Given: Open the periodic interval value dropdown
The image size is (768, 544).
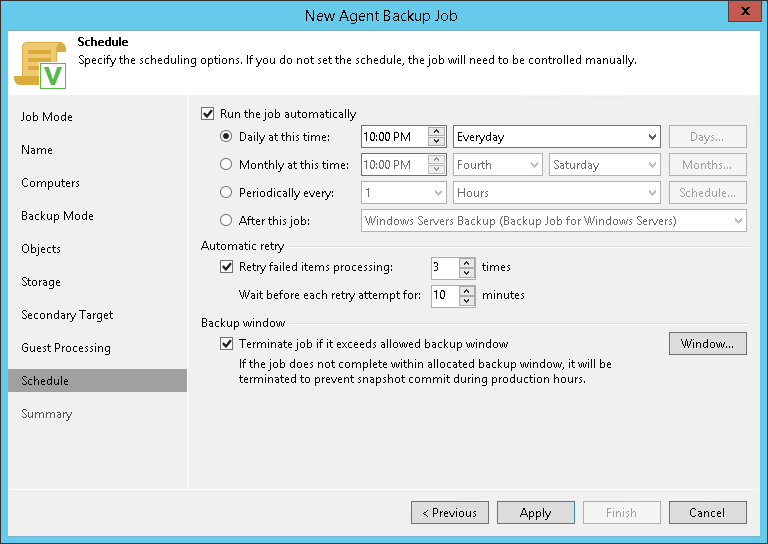Looking at the screenshot, I should 404,192.
